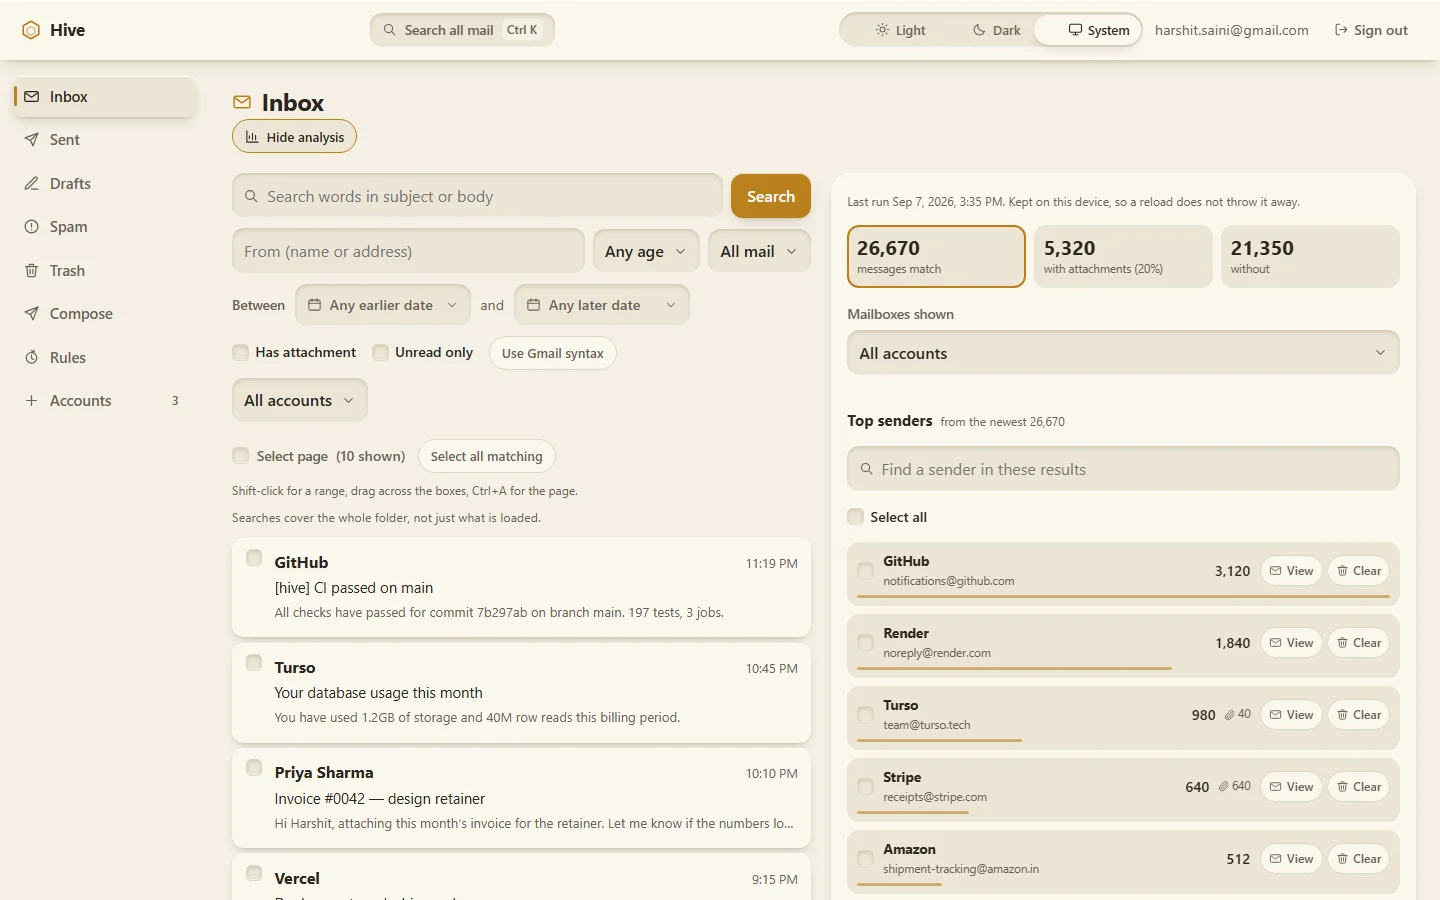Click the 26,670 messages match card
Viewport: 1440px width, 900px height.
tap(936, 256)
